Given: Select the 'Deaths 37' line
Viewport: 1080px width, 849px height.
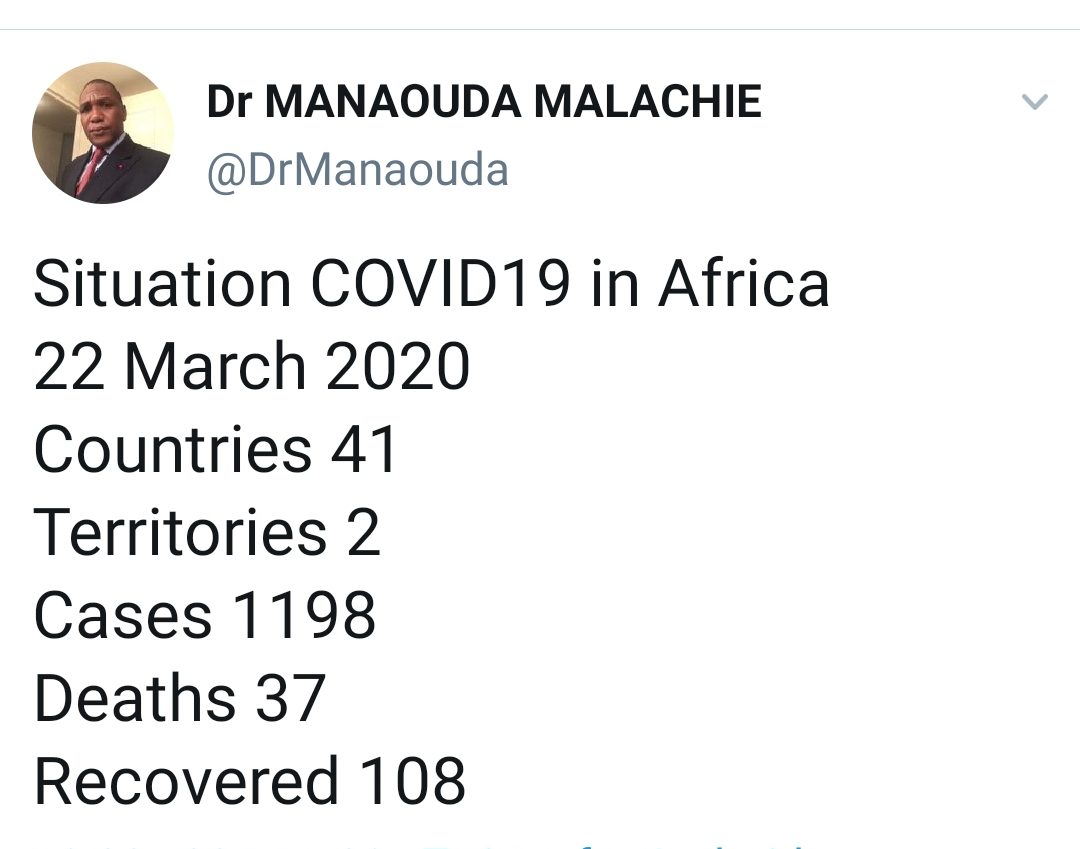Looking at the screenshot, I should point(179,698).
